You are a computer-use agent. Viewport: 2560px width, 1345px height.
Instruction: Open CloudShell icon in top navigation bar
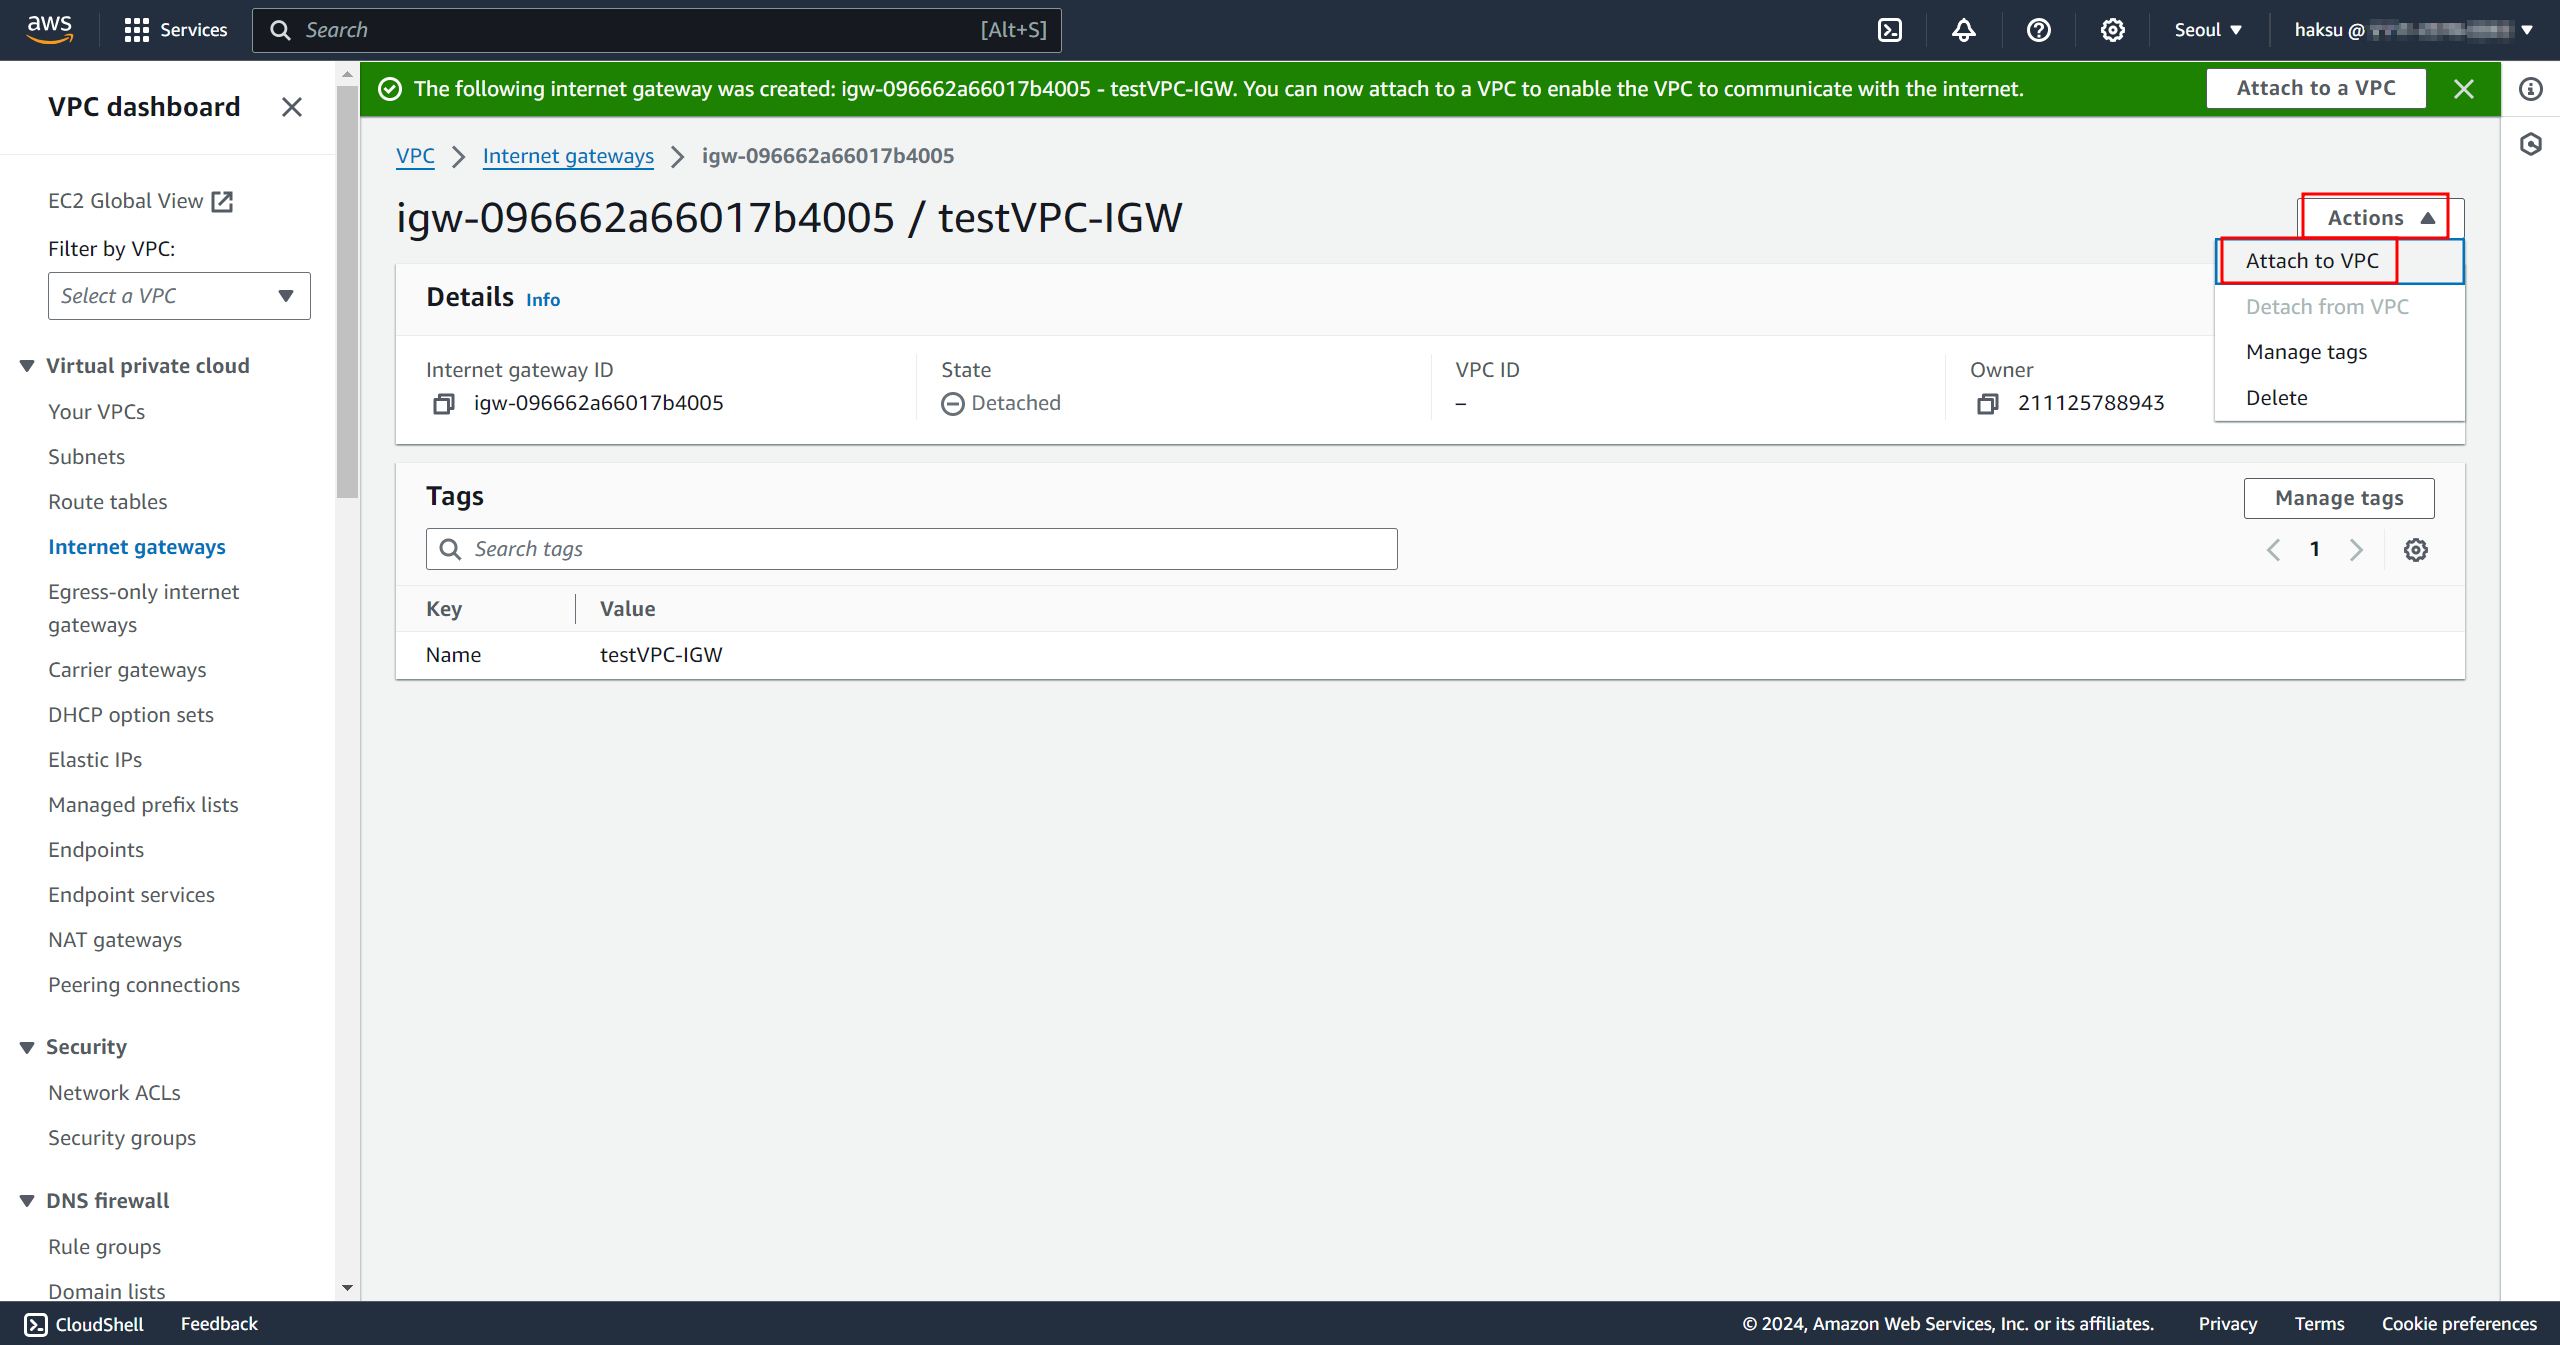click(1889, 30)
